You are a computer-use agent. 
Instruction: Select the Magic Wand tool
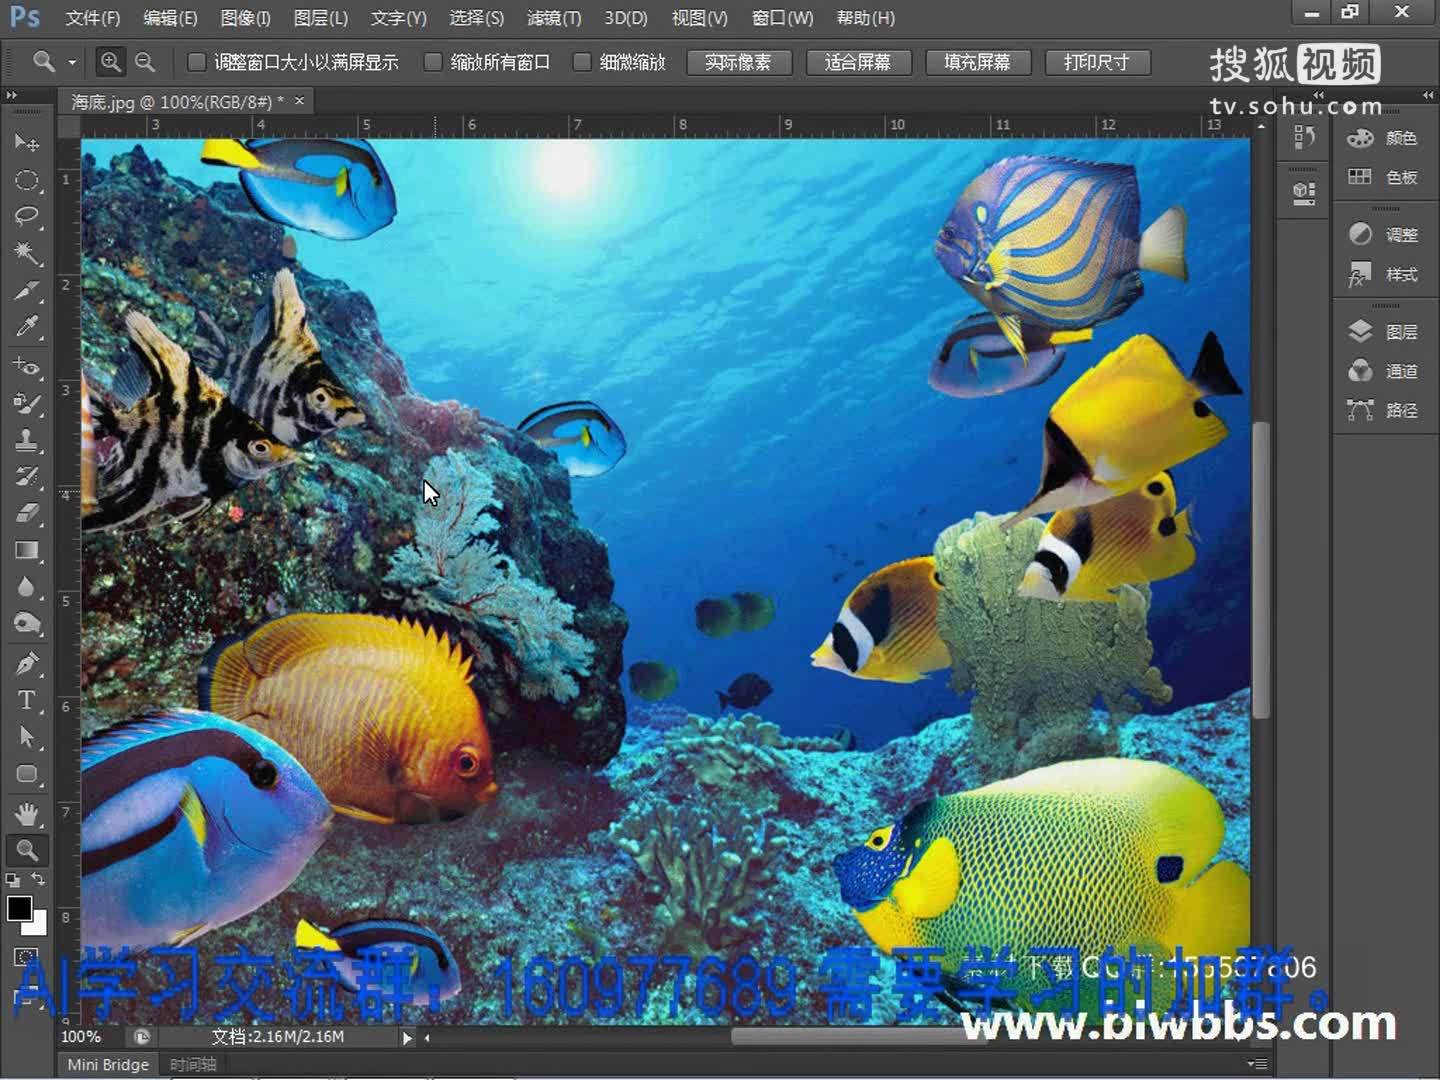pyautogui.click(x=27, y=252)
